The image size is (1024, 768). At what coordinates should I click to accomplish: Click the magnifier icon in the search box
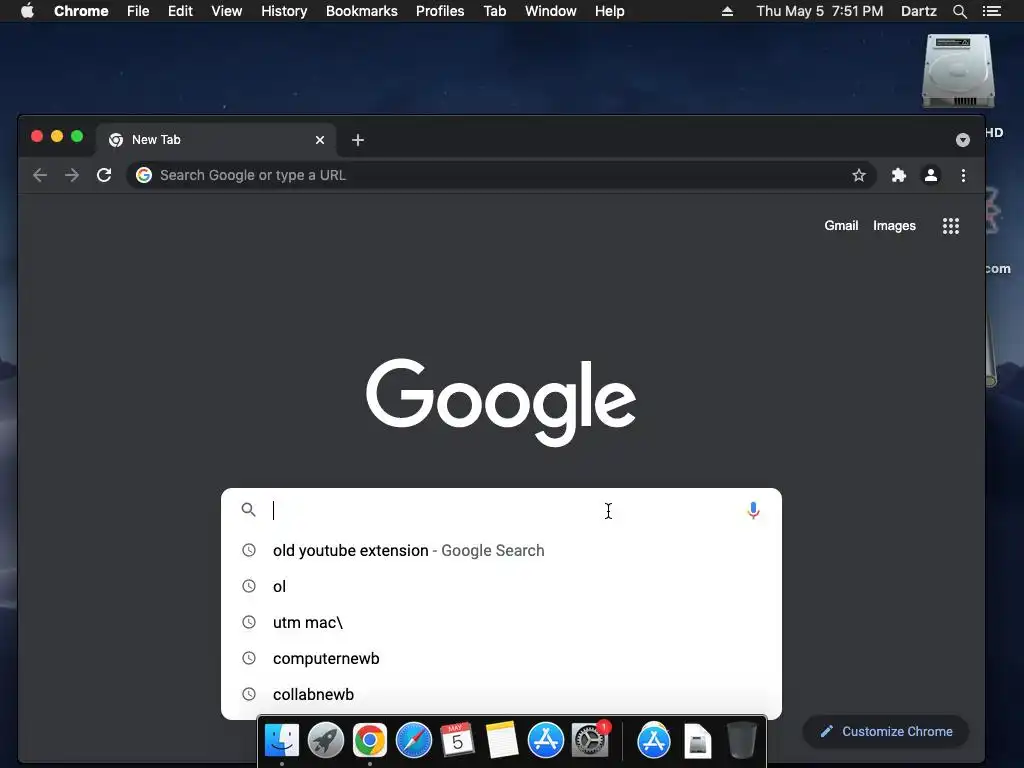(248, 509)
